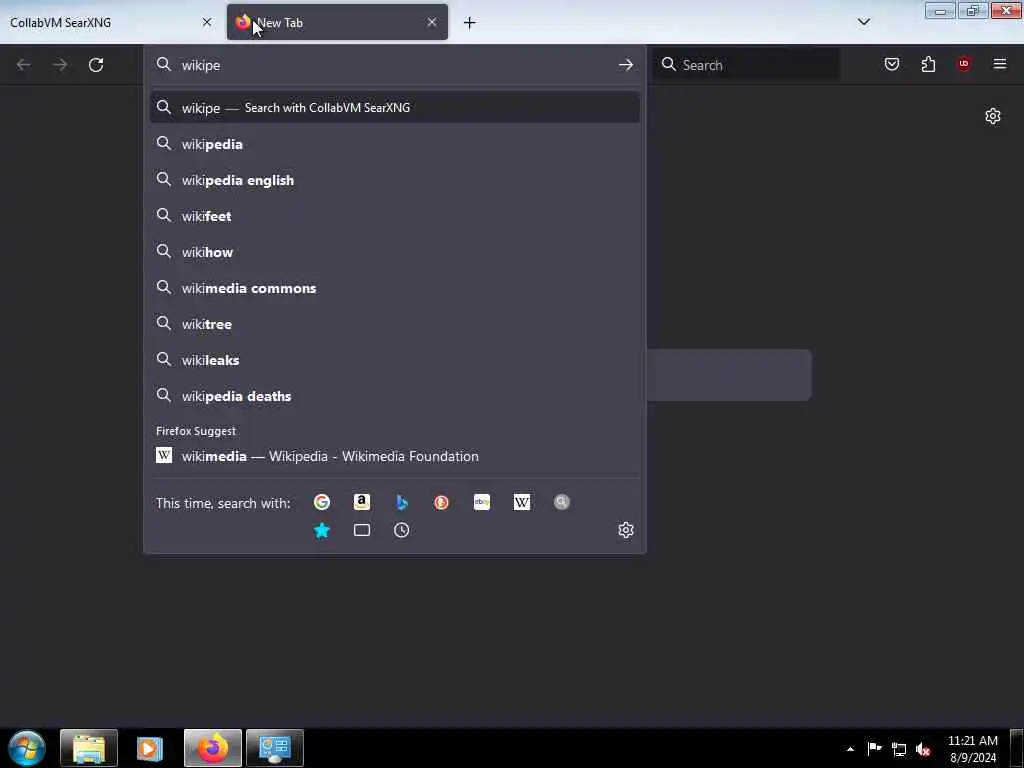Open the network tray icon

pos(899,749)
